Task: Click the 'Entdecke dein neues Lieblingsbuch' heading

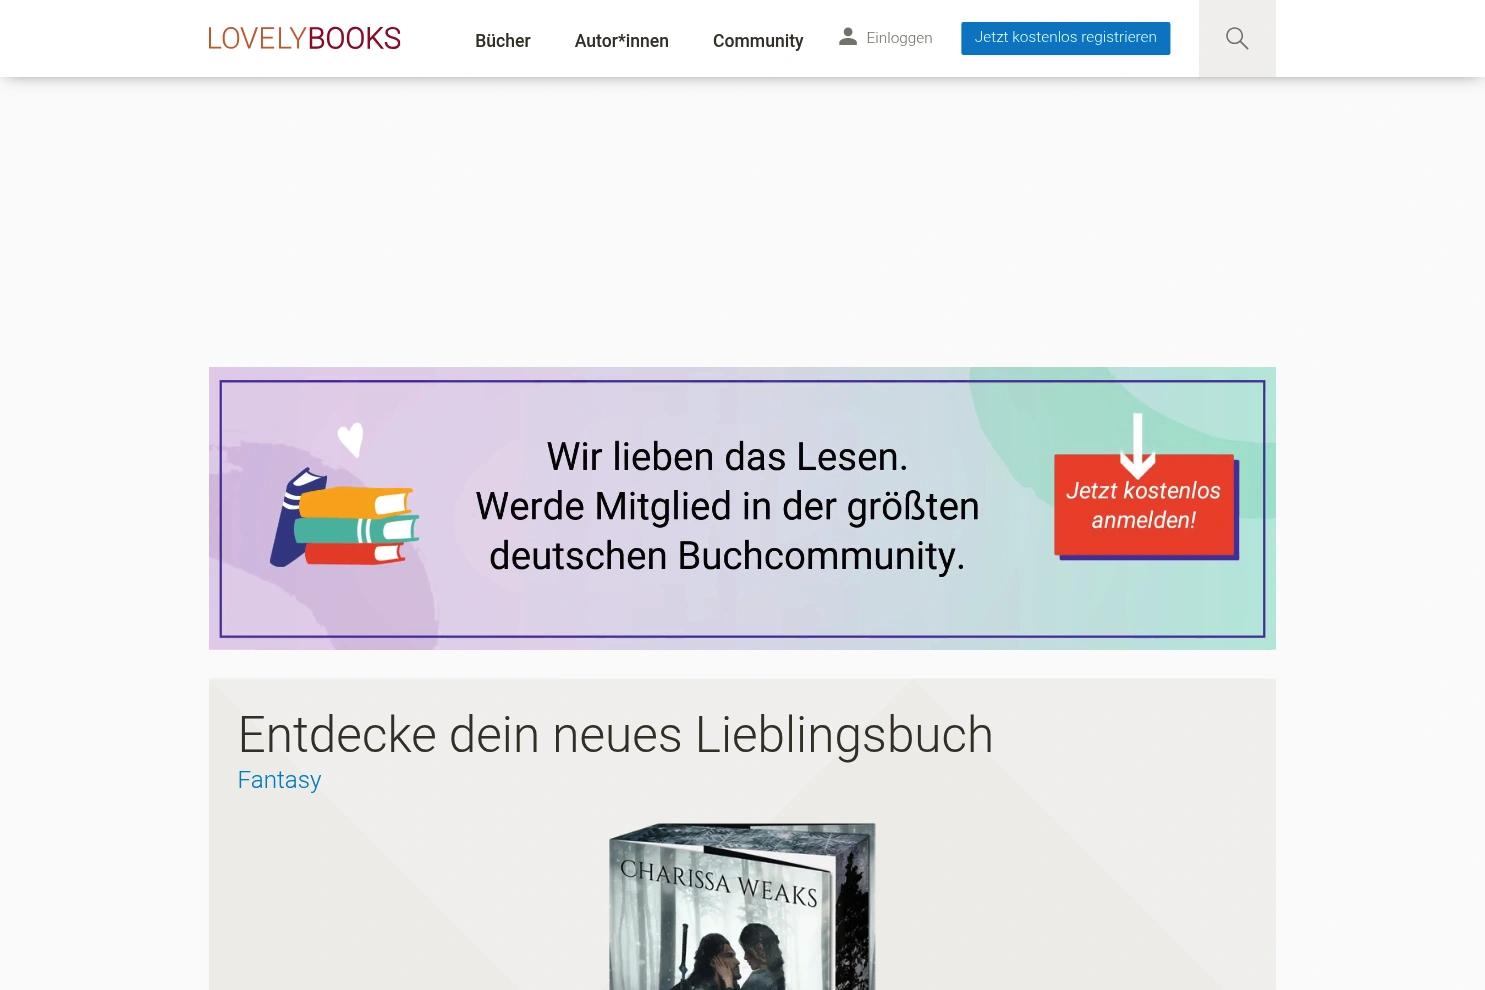Action: coord(615,735)
